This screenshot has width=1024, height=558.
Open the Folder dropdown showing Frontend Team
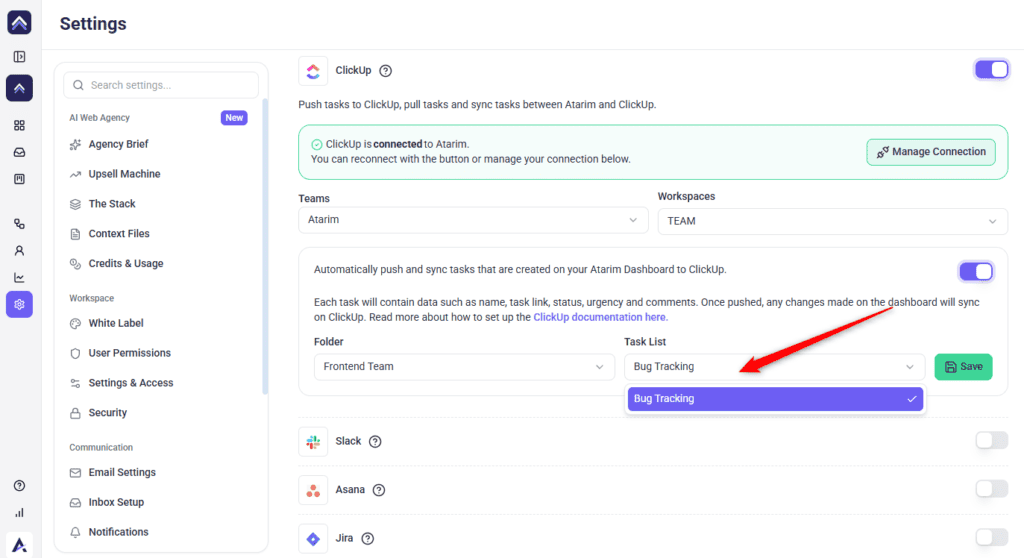[x=464, y=367]
